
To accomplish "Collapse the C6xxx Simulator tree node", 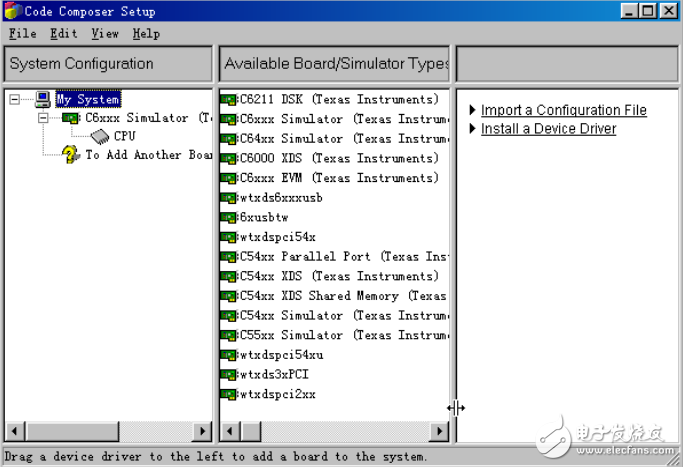I will 43,118.
